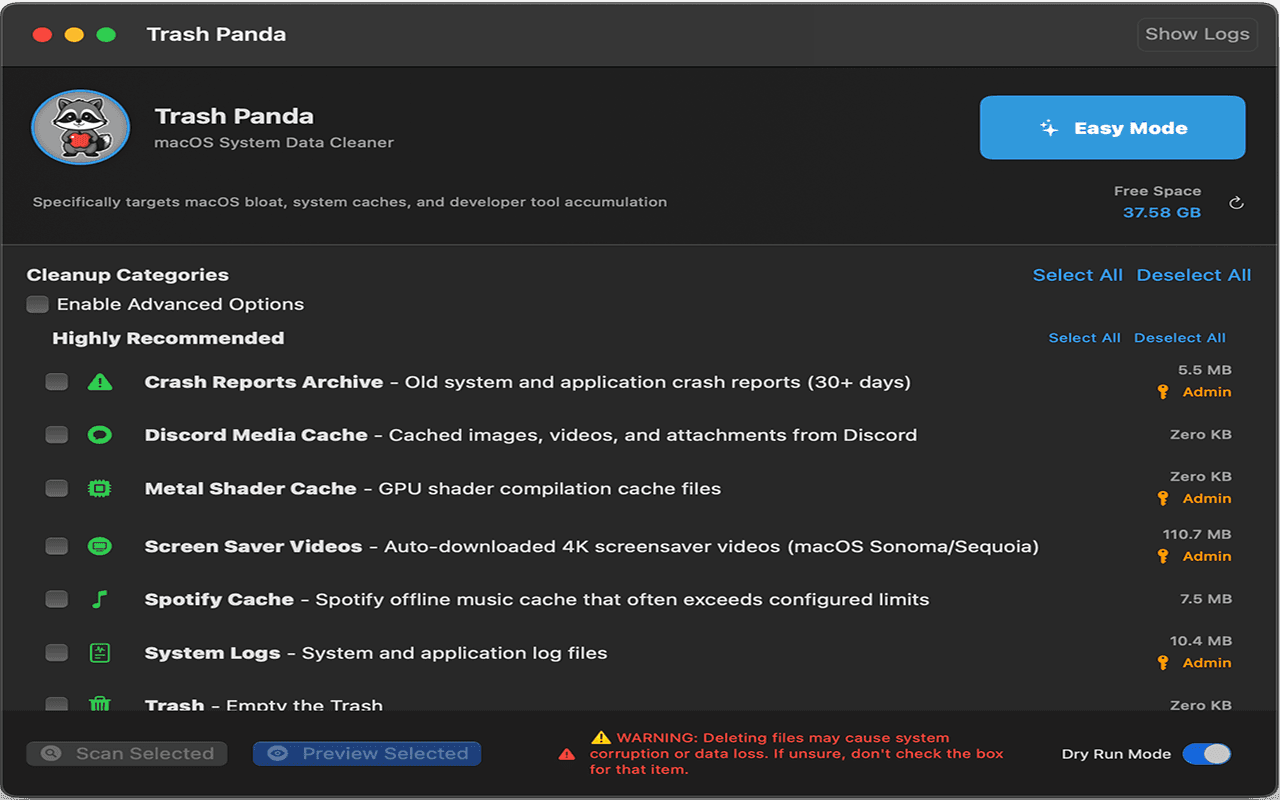Image resolution: width=1280 pixels, height=800 pixels.
Task: Enable Advanced Options checkbox
Action: (38, 304)
